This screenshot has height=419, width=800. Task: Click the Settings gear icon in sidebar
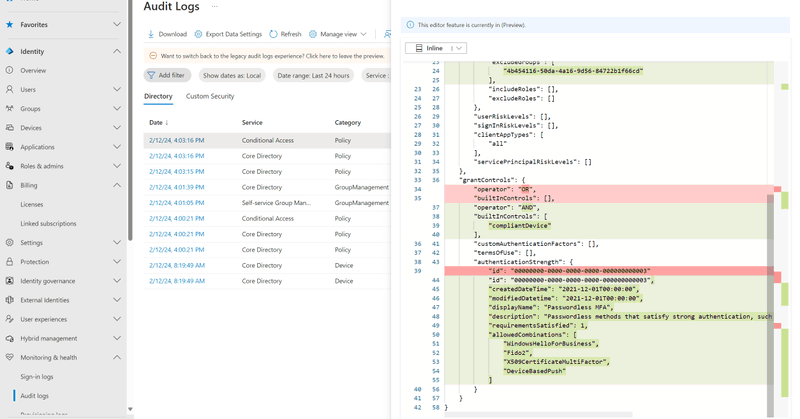[x=9, y=242]
